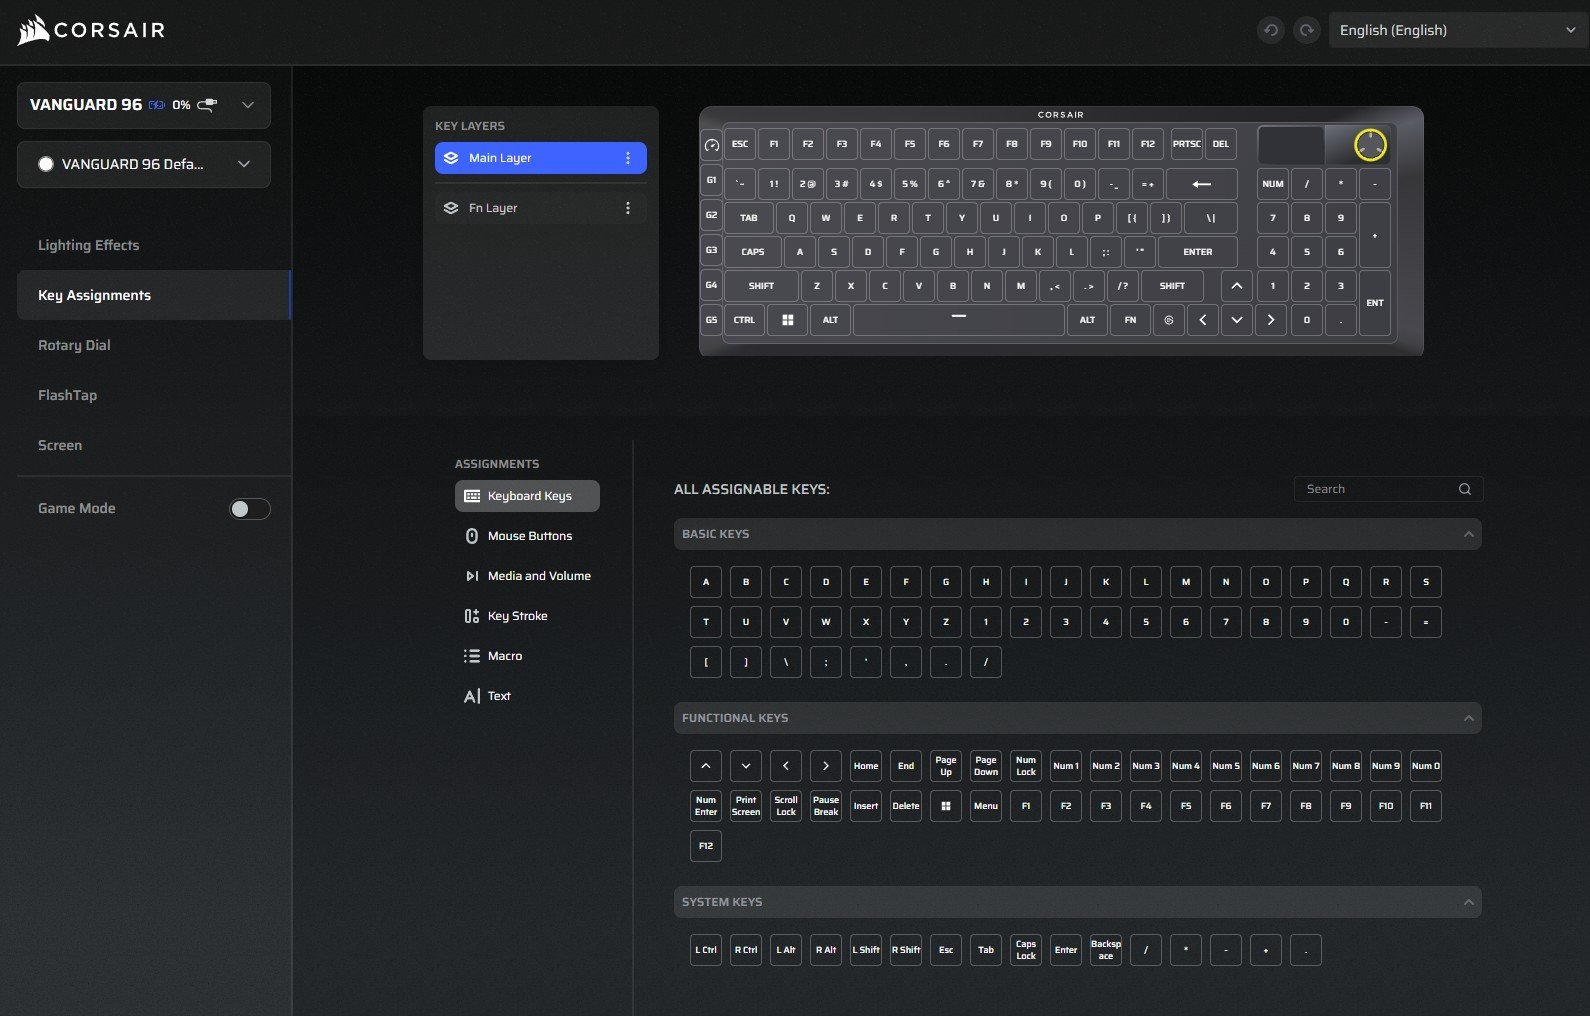Select the ESC key on keyboard preview
Screen dimensions: 1590x1016
point(740,144)
